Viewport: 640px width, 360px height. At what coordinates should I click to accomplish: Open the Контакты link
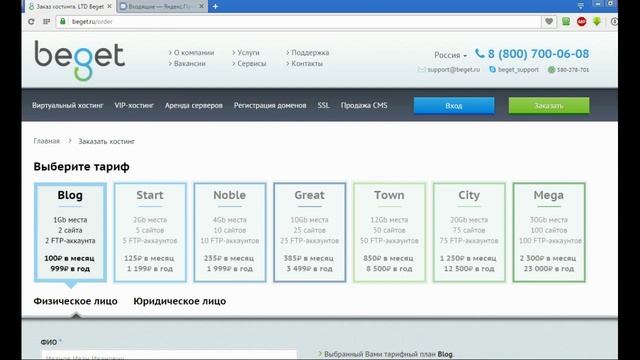307,64
